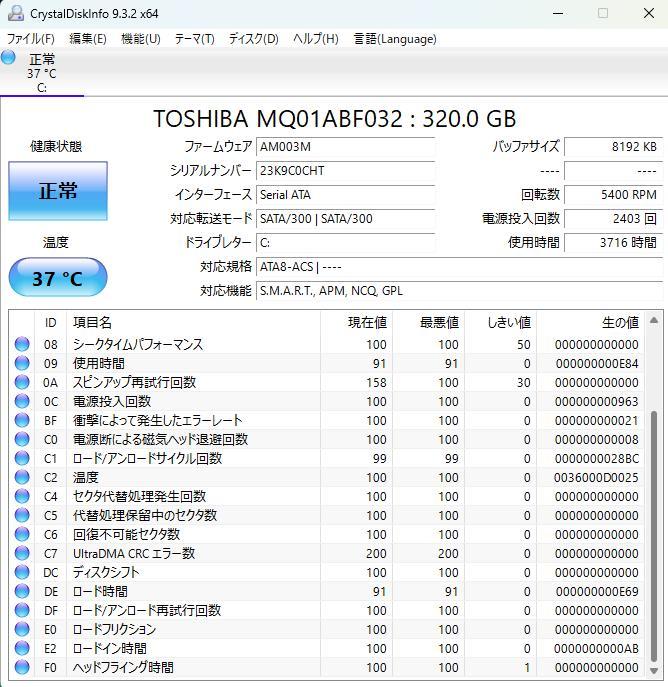This screenshot has height=687, width=668.
Task: Open the ヘルプ(H) menu
Action: [x=315, y=39]
